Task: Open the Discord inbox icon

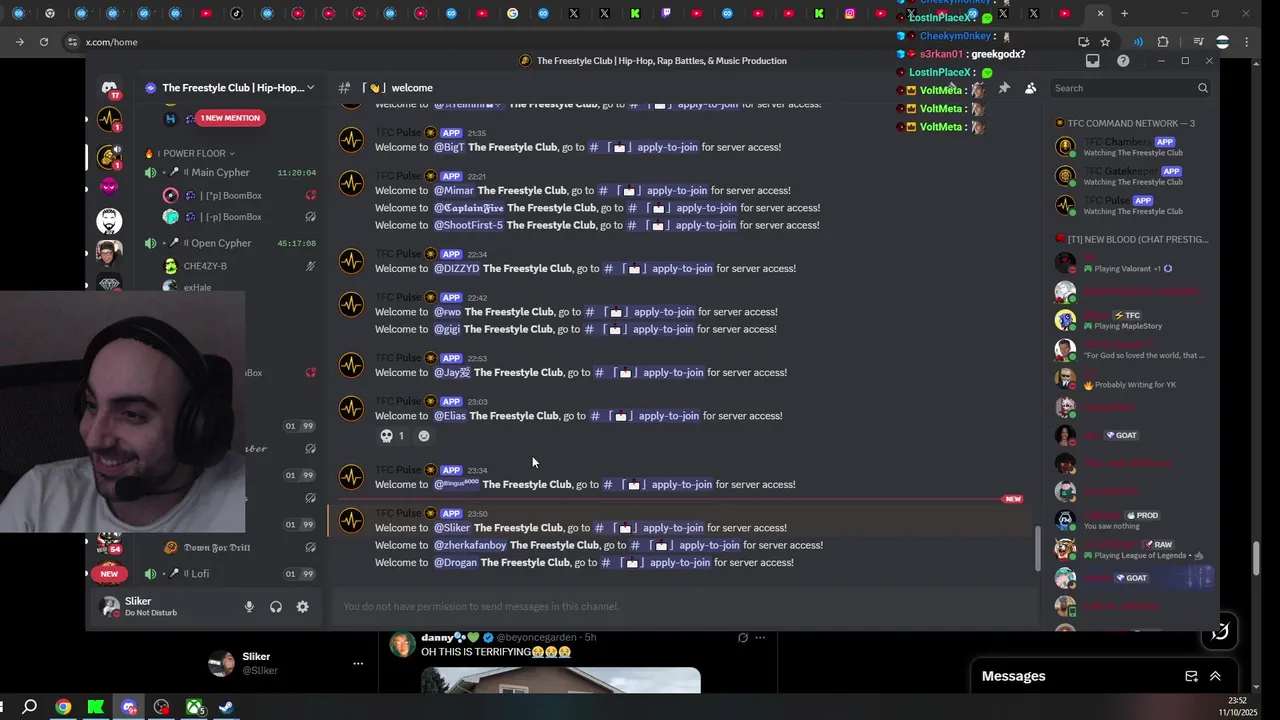Action: click(x=1092, y=61)
